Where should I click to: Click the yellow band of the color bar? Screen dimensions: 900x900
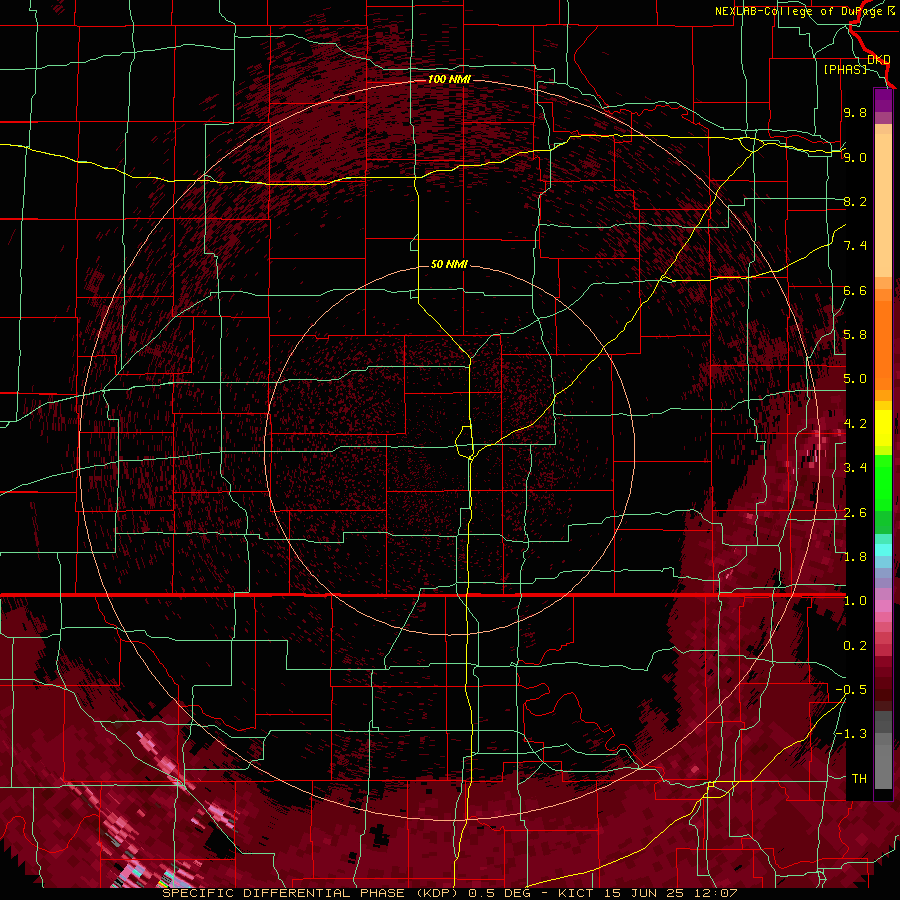click(883, 428)
